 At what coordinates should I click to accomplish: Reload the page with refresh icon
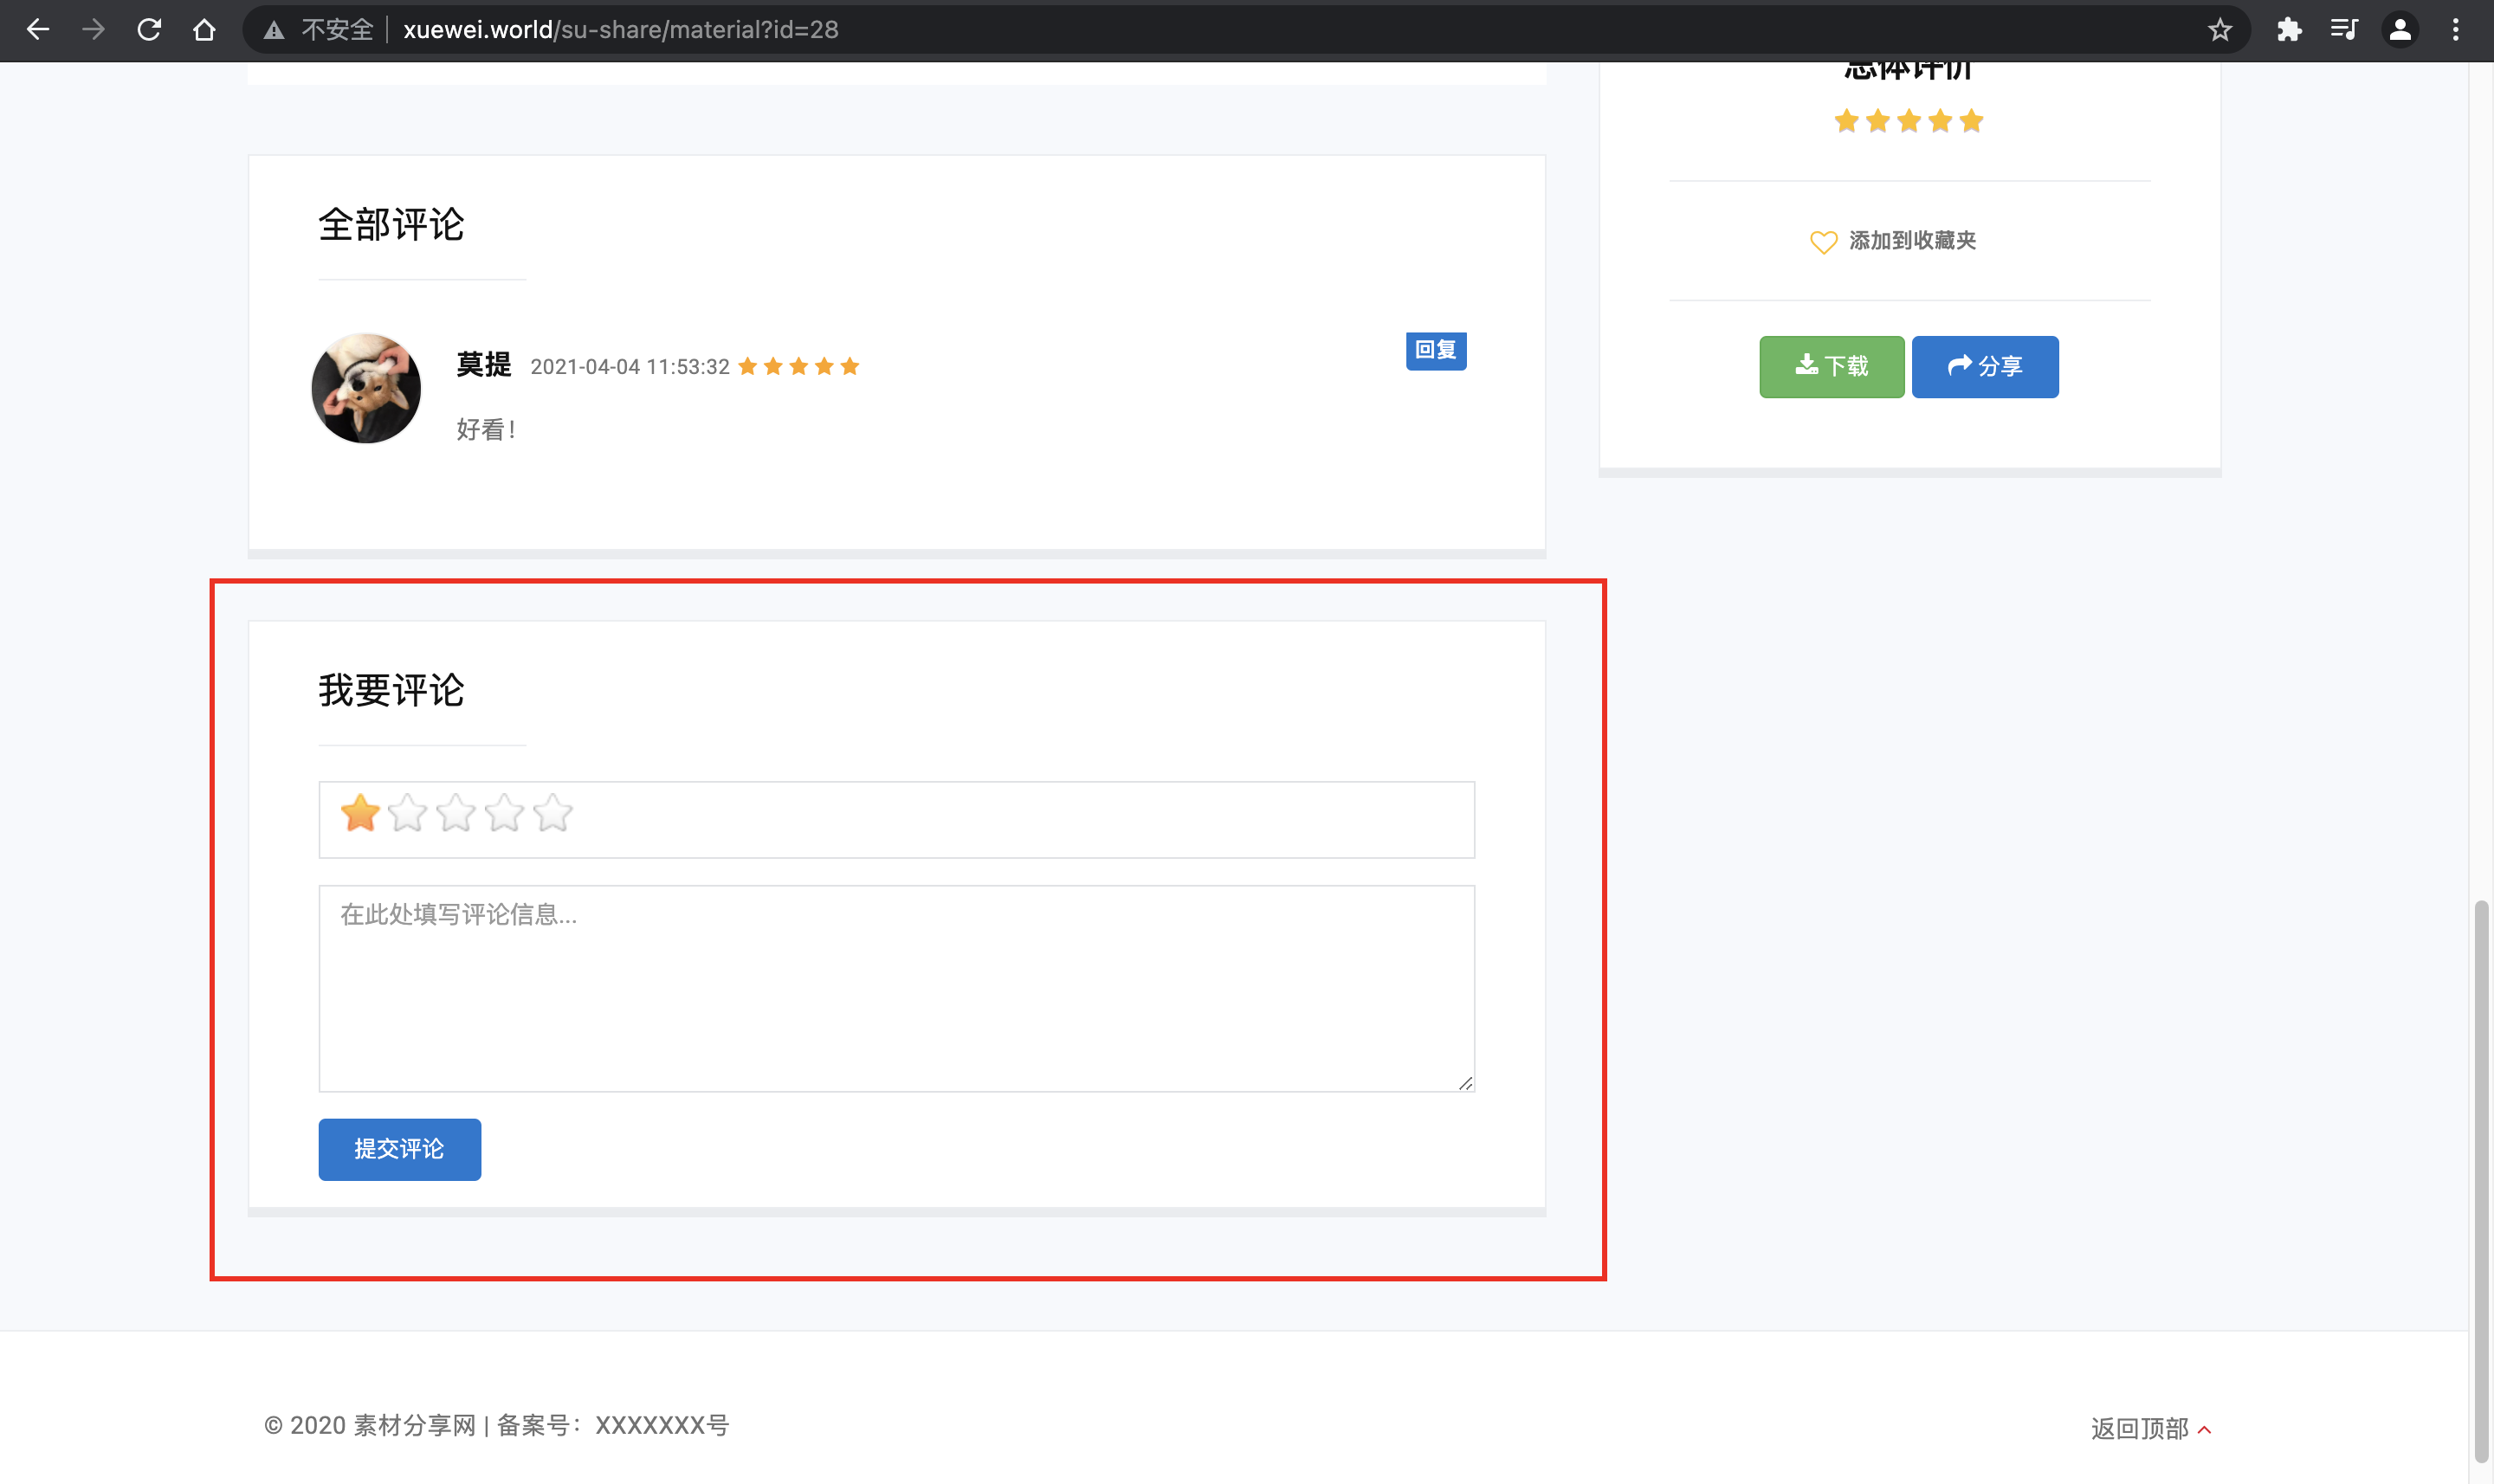coord(149,30)
